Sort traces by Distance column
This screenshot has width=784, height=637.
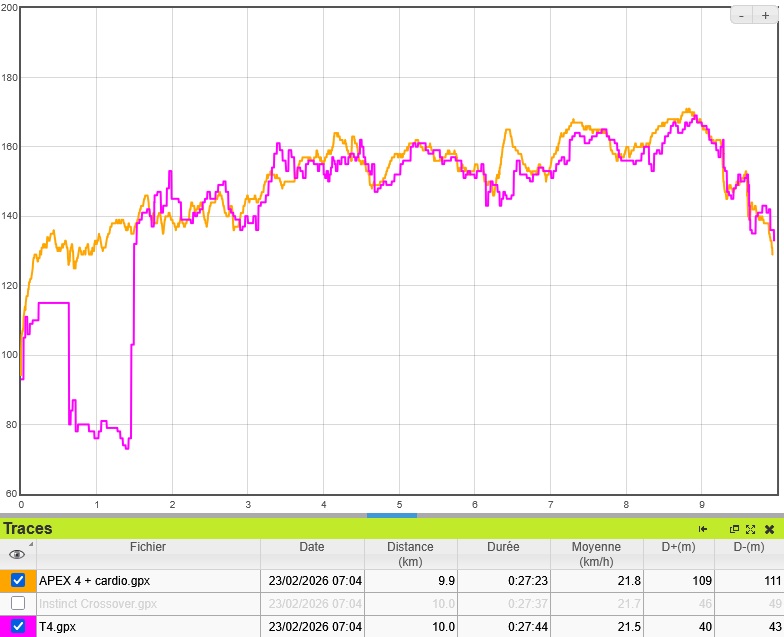click(x=410, y=554)
